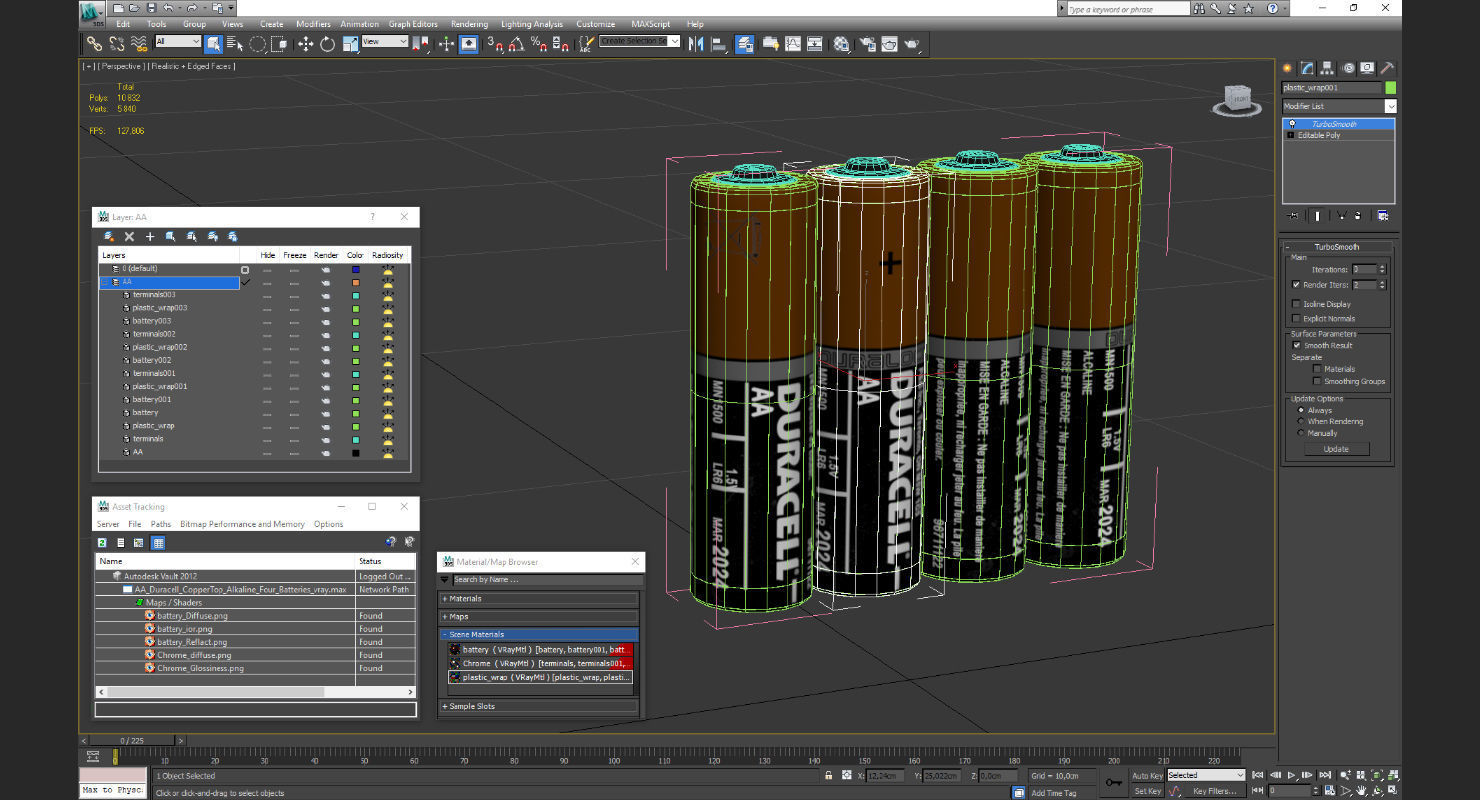Click the Render Production teapot icon
The width and height of the screenshot is (1480, 800).
point(911,44)
